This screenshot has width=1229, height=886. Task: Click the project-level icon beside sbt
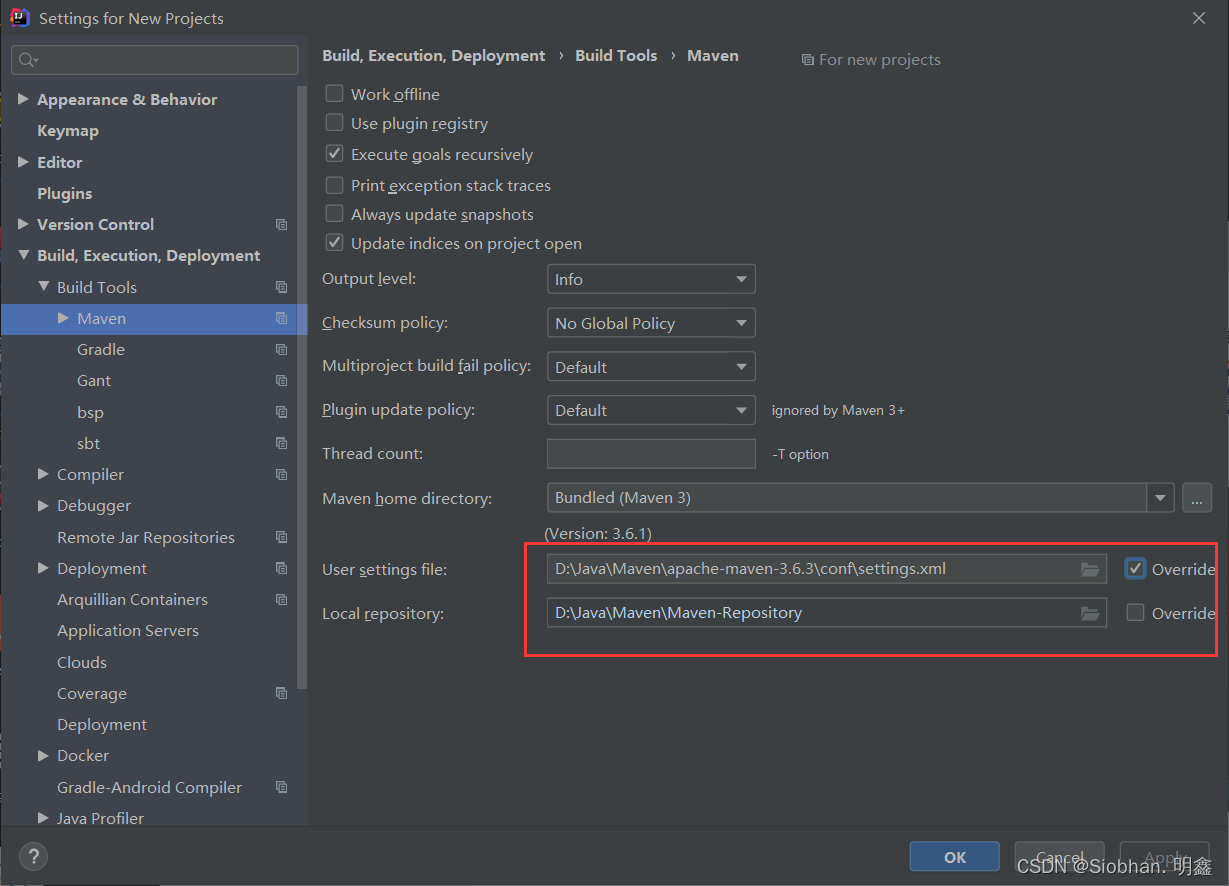click(281, 443)
